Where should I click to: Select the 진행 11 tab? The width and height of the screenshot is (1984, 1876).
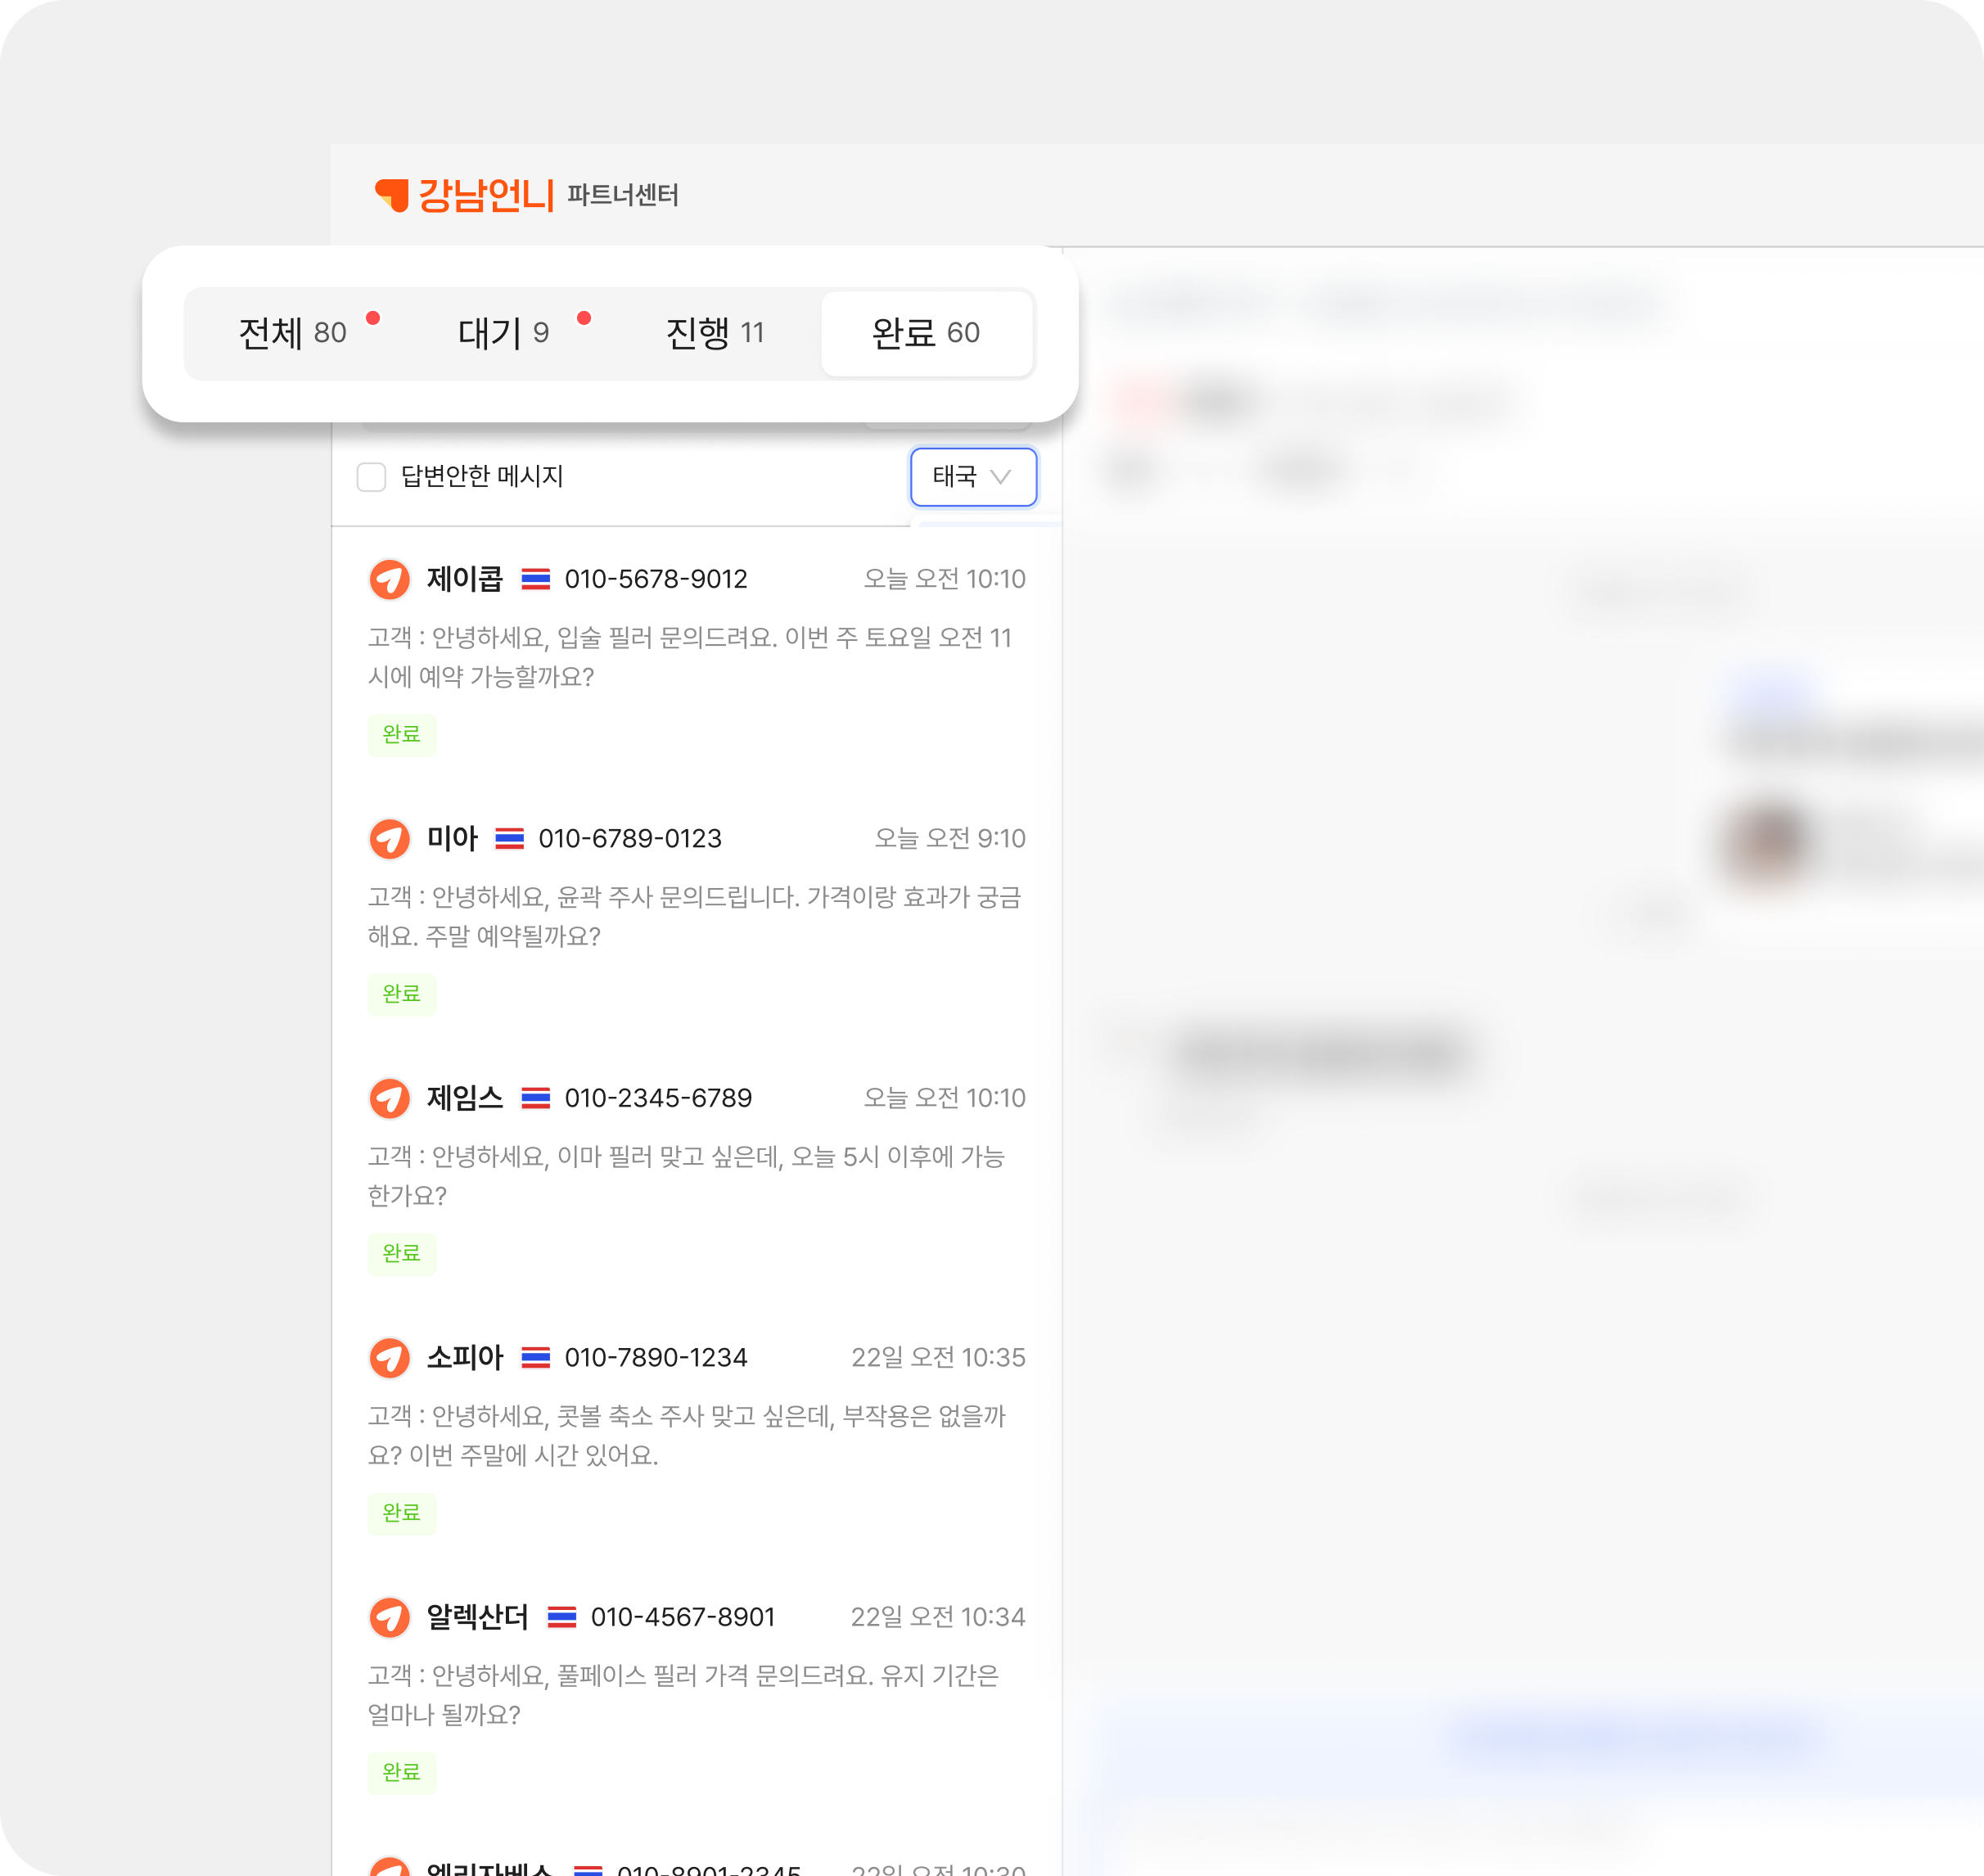tap(715, 333)
